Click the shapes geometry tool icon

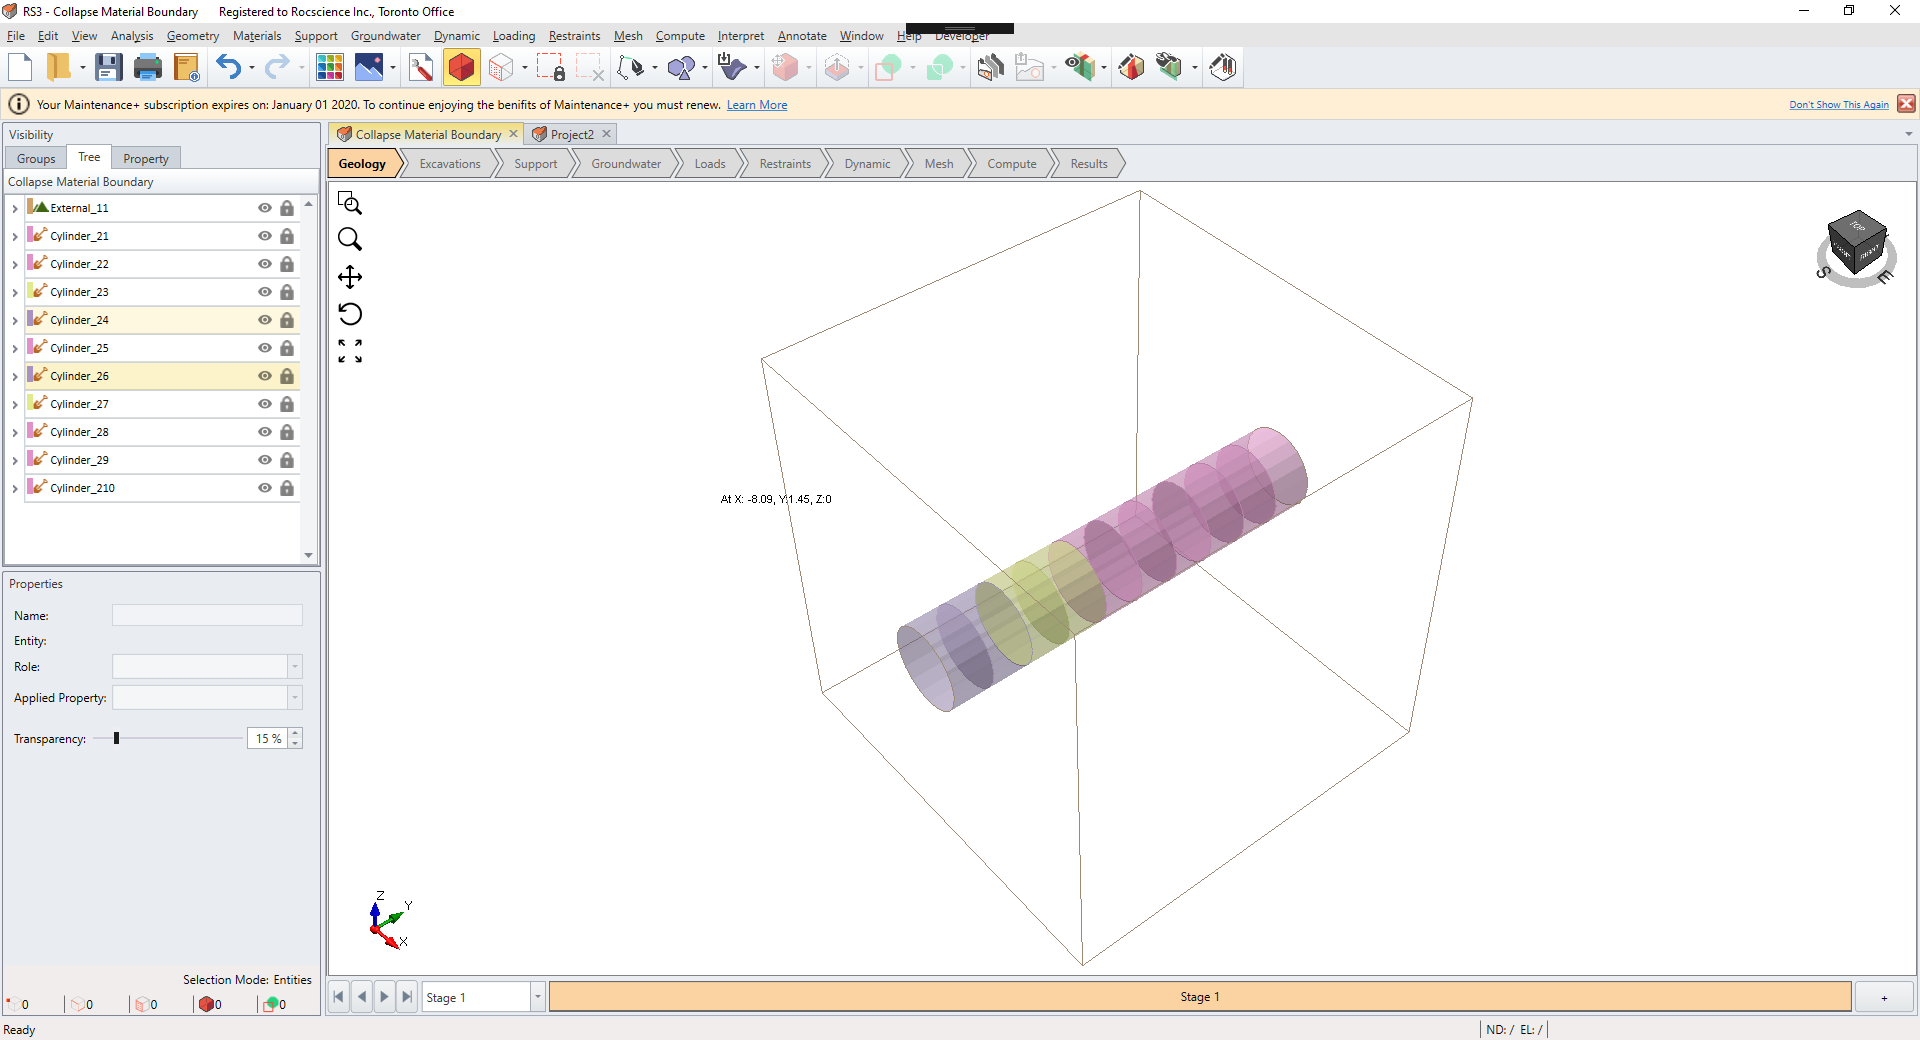(681, 67)
